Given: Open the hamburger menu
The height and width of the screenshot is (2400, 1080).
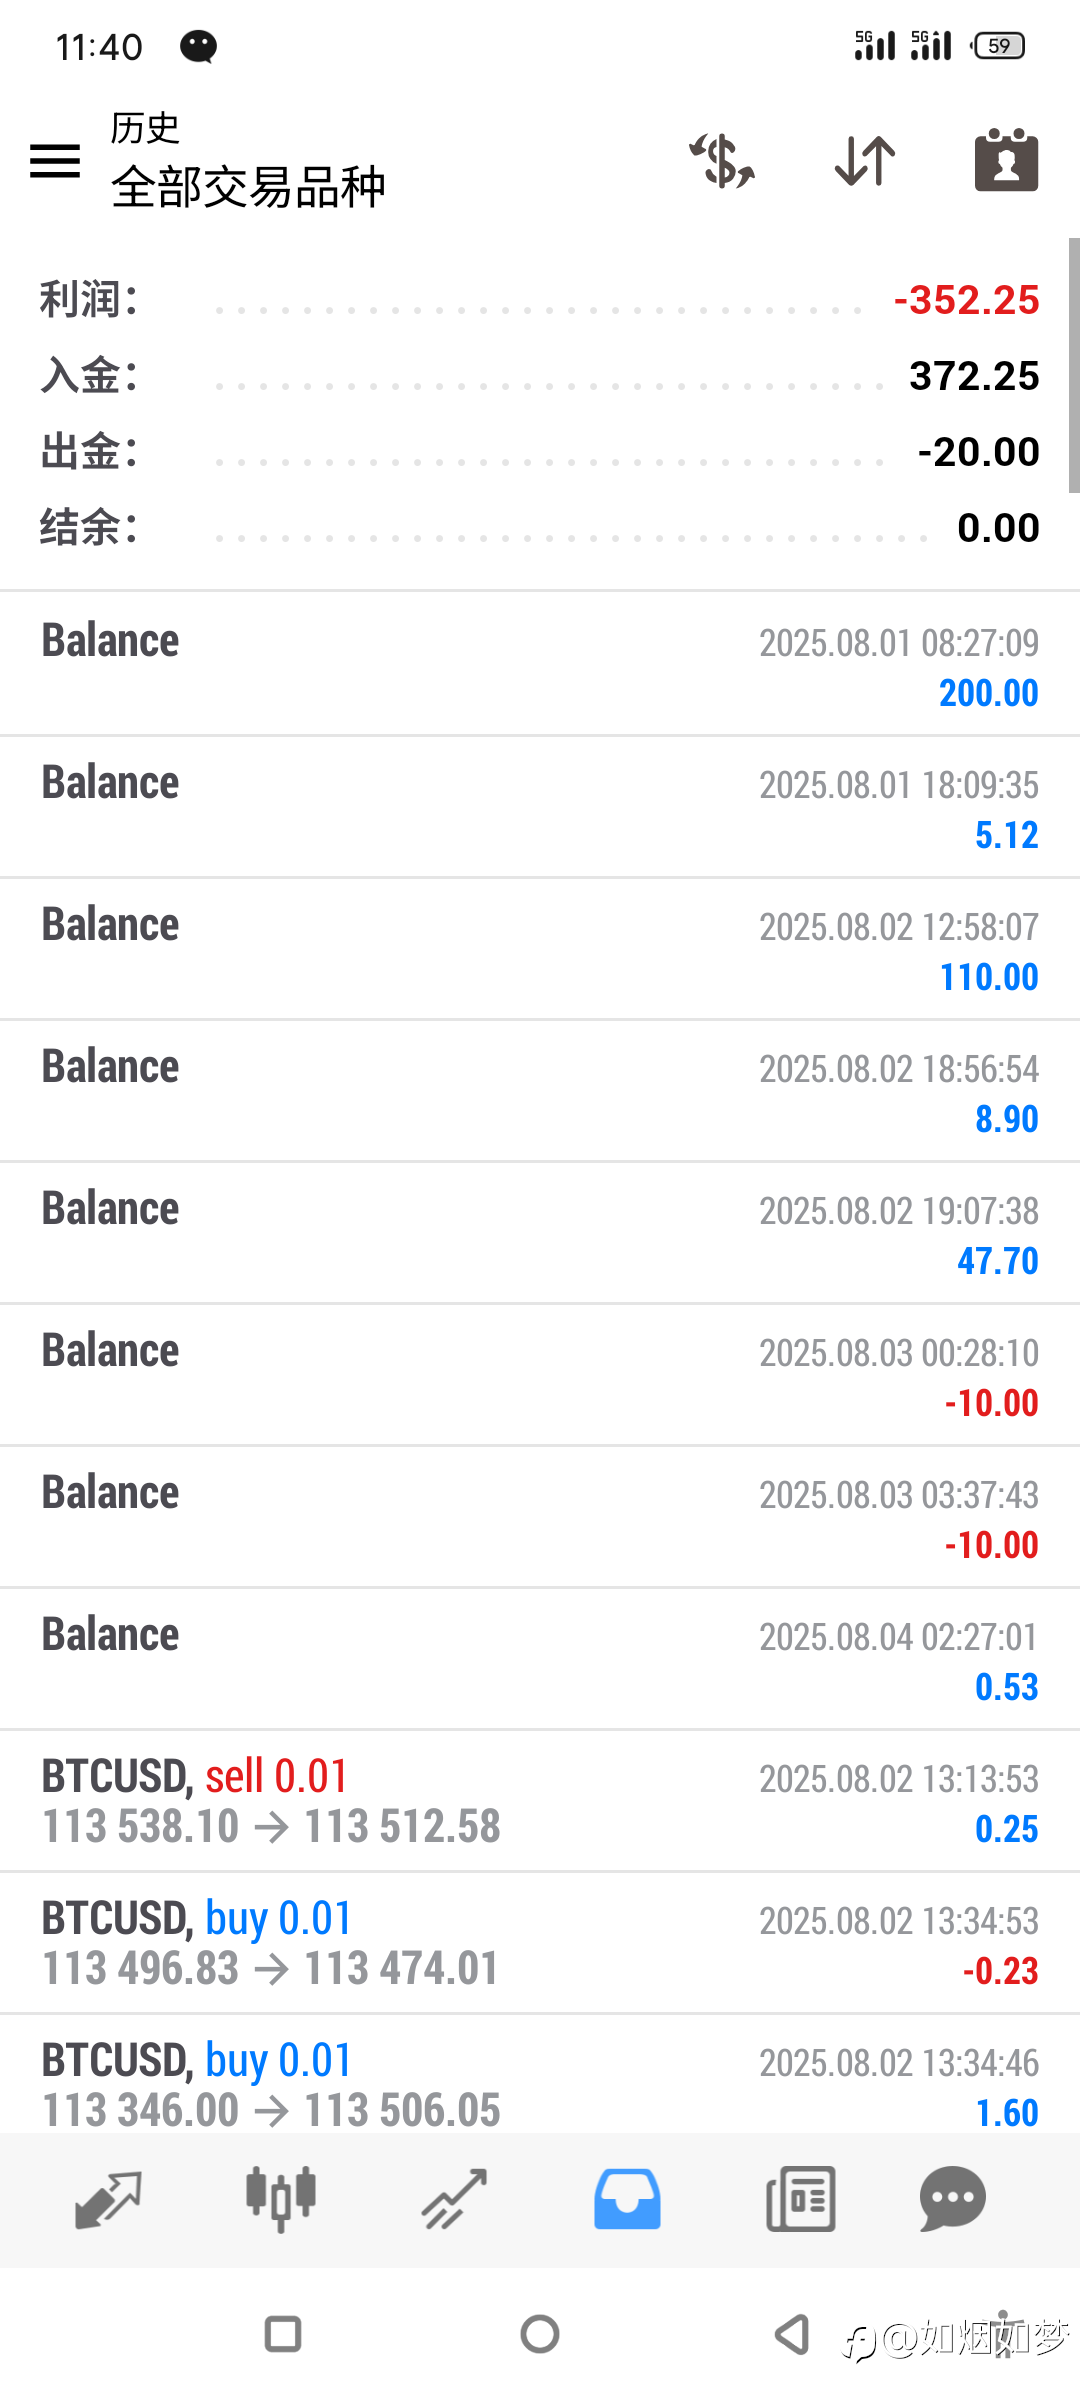Looking at the screenshot, I should click(55, 160).
